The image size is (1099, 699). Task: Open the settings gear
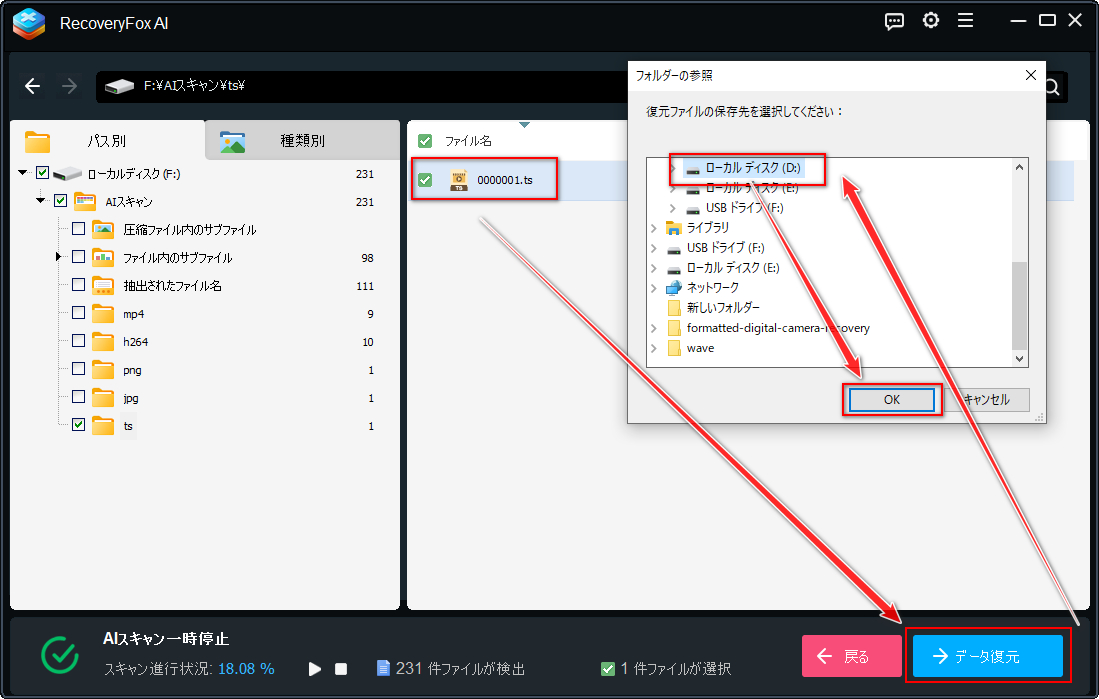[x=931, y=21]
